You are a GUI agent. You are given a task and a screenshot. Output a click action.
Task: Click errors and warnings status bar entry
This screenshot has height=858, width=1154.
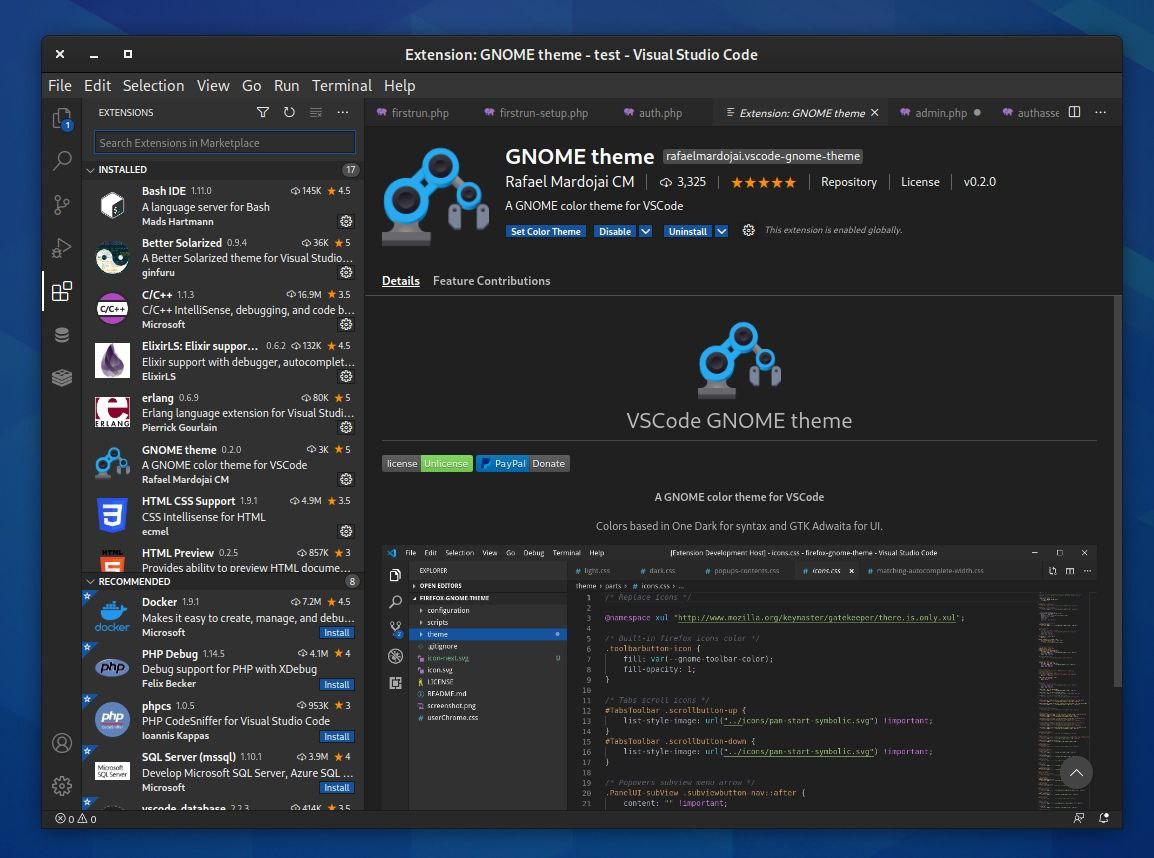[x=76, y=818]
